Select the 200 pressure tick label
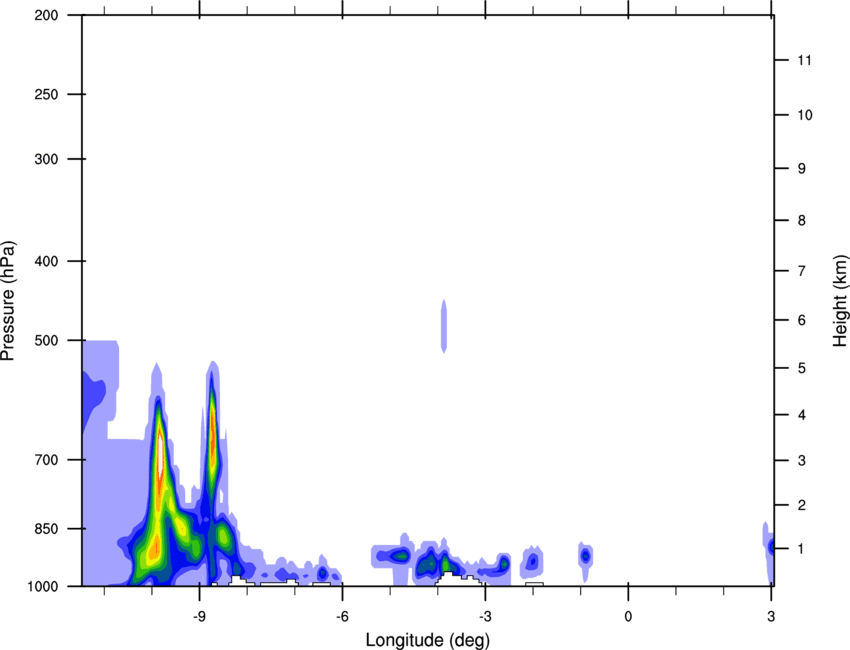 click(46, 15)
